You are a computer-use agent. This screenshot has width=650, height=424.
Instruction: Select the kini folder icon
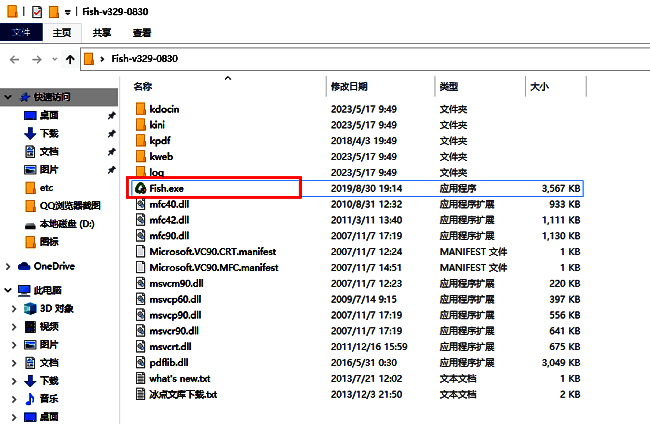[x=141, y=125]
